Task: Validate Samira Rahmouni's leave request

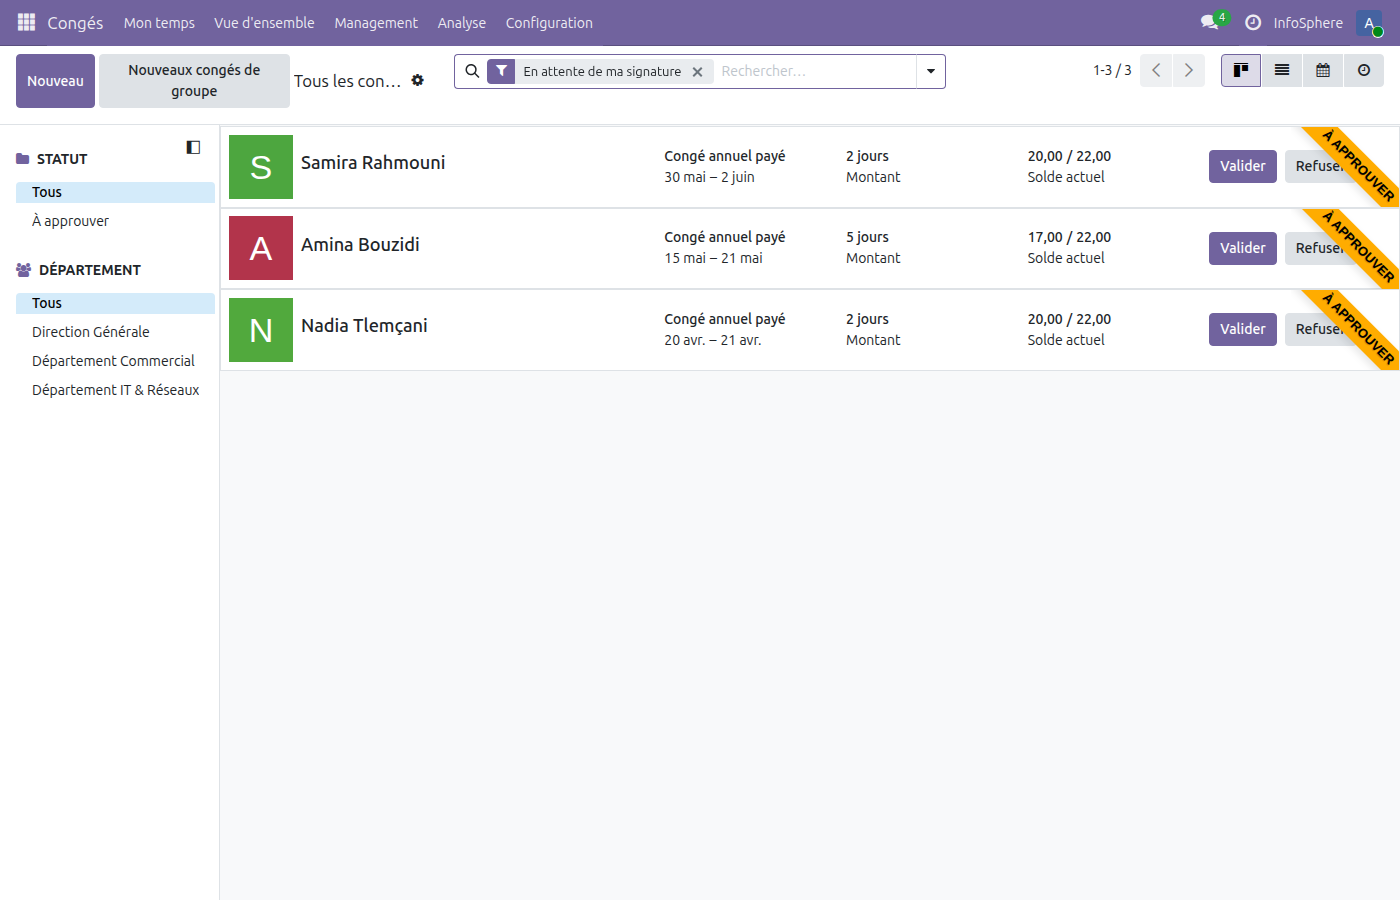Action: click(x=1242, y=166)
